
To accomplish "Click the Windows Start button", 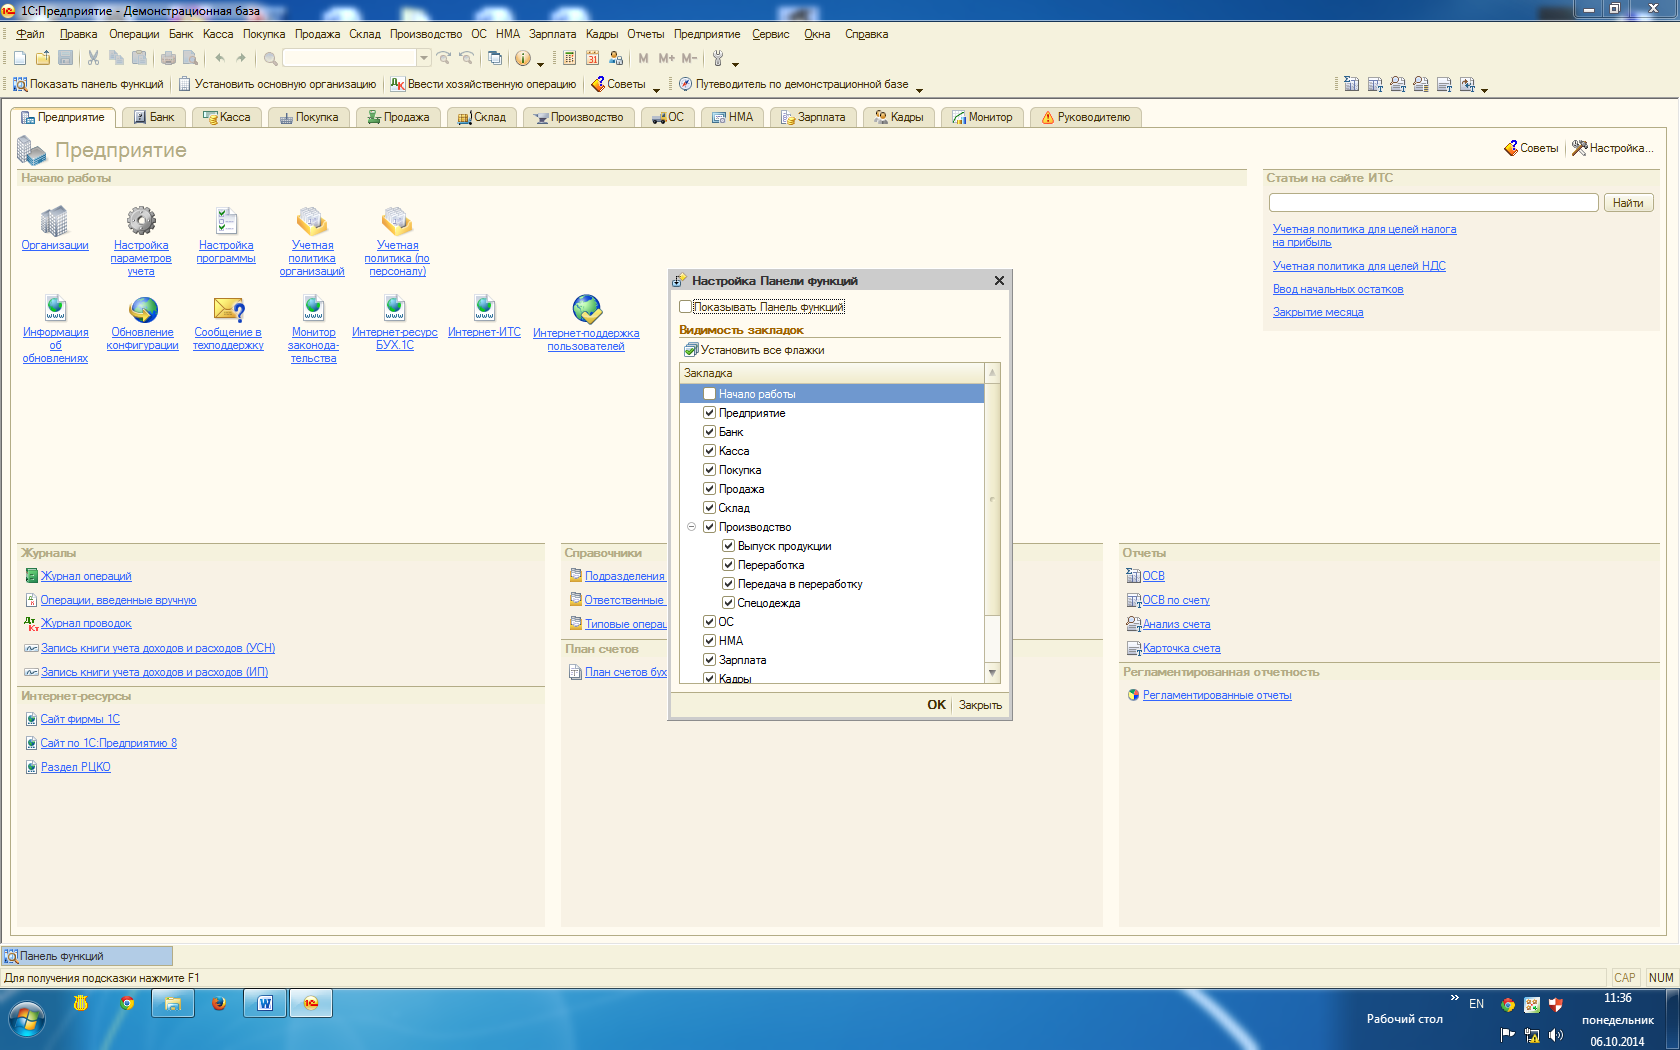I will tap(27, 1020).
